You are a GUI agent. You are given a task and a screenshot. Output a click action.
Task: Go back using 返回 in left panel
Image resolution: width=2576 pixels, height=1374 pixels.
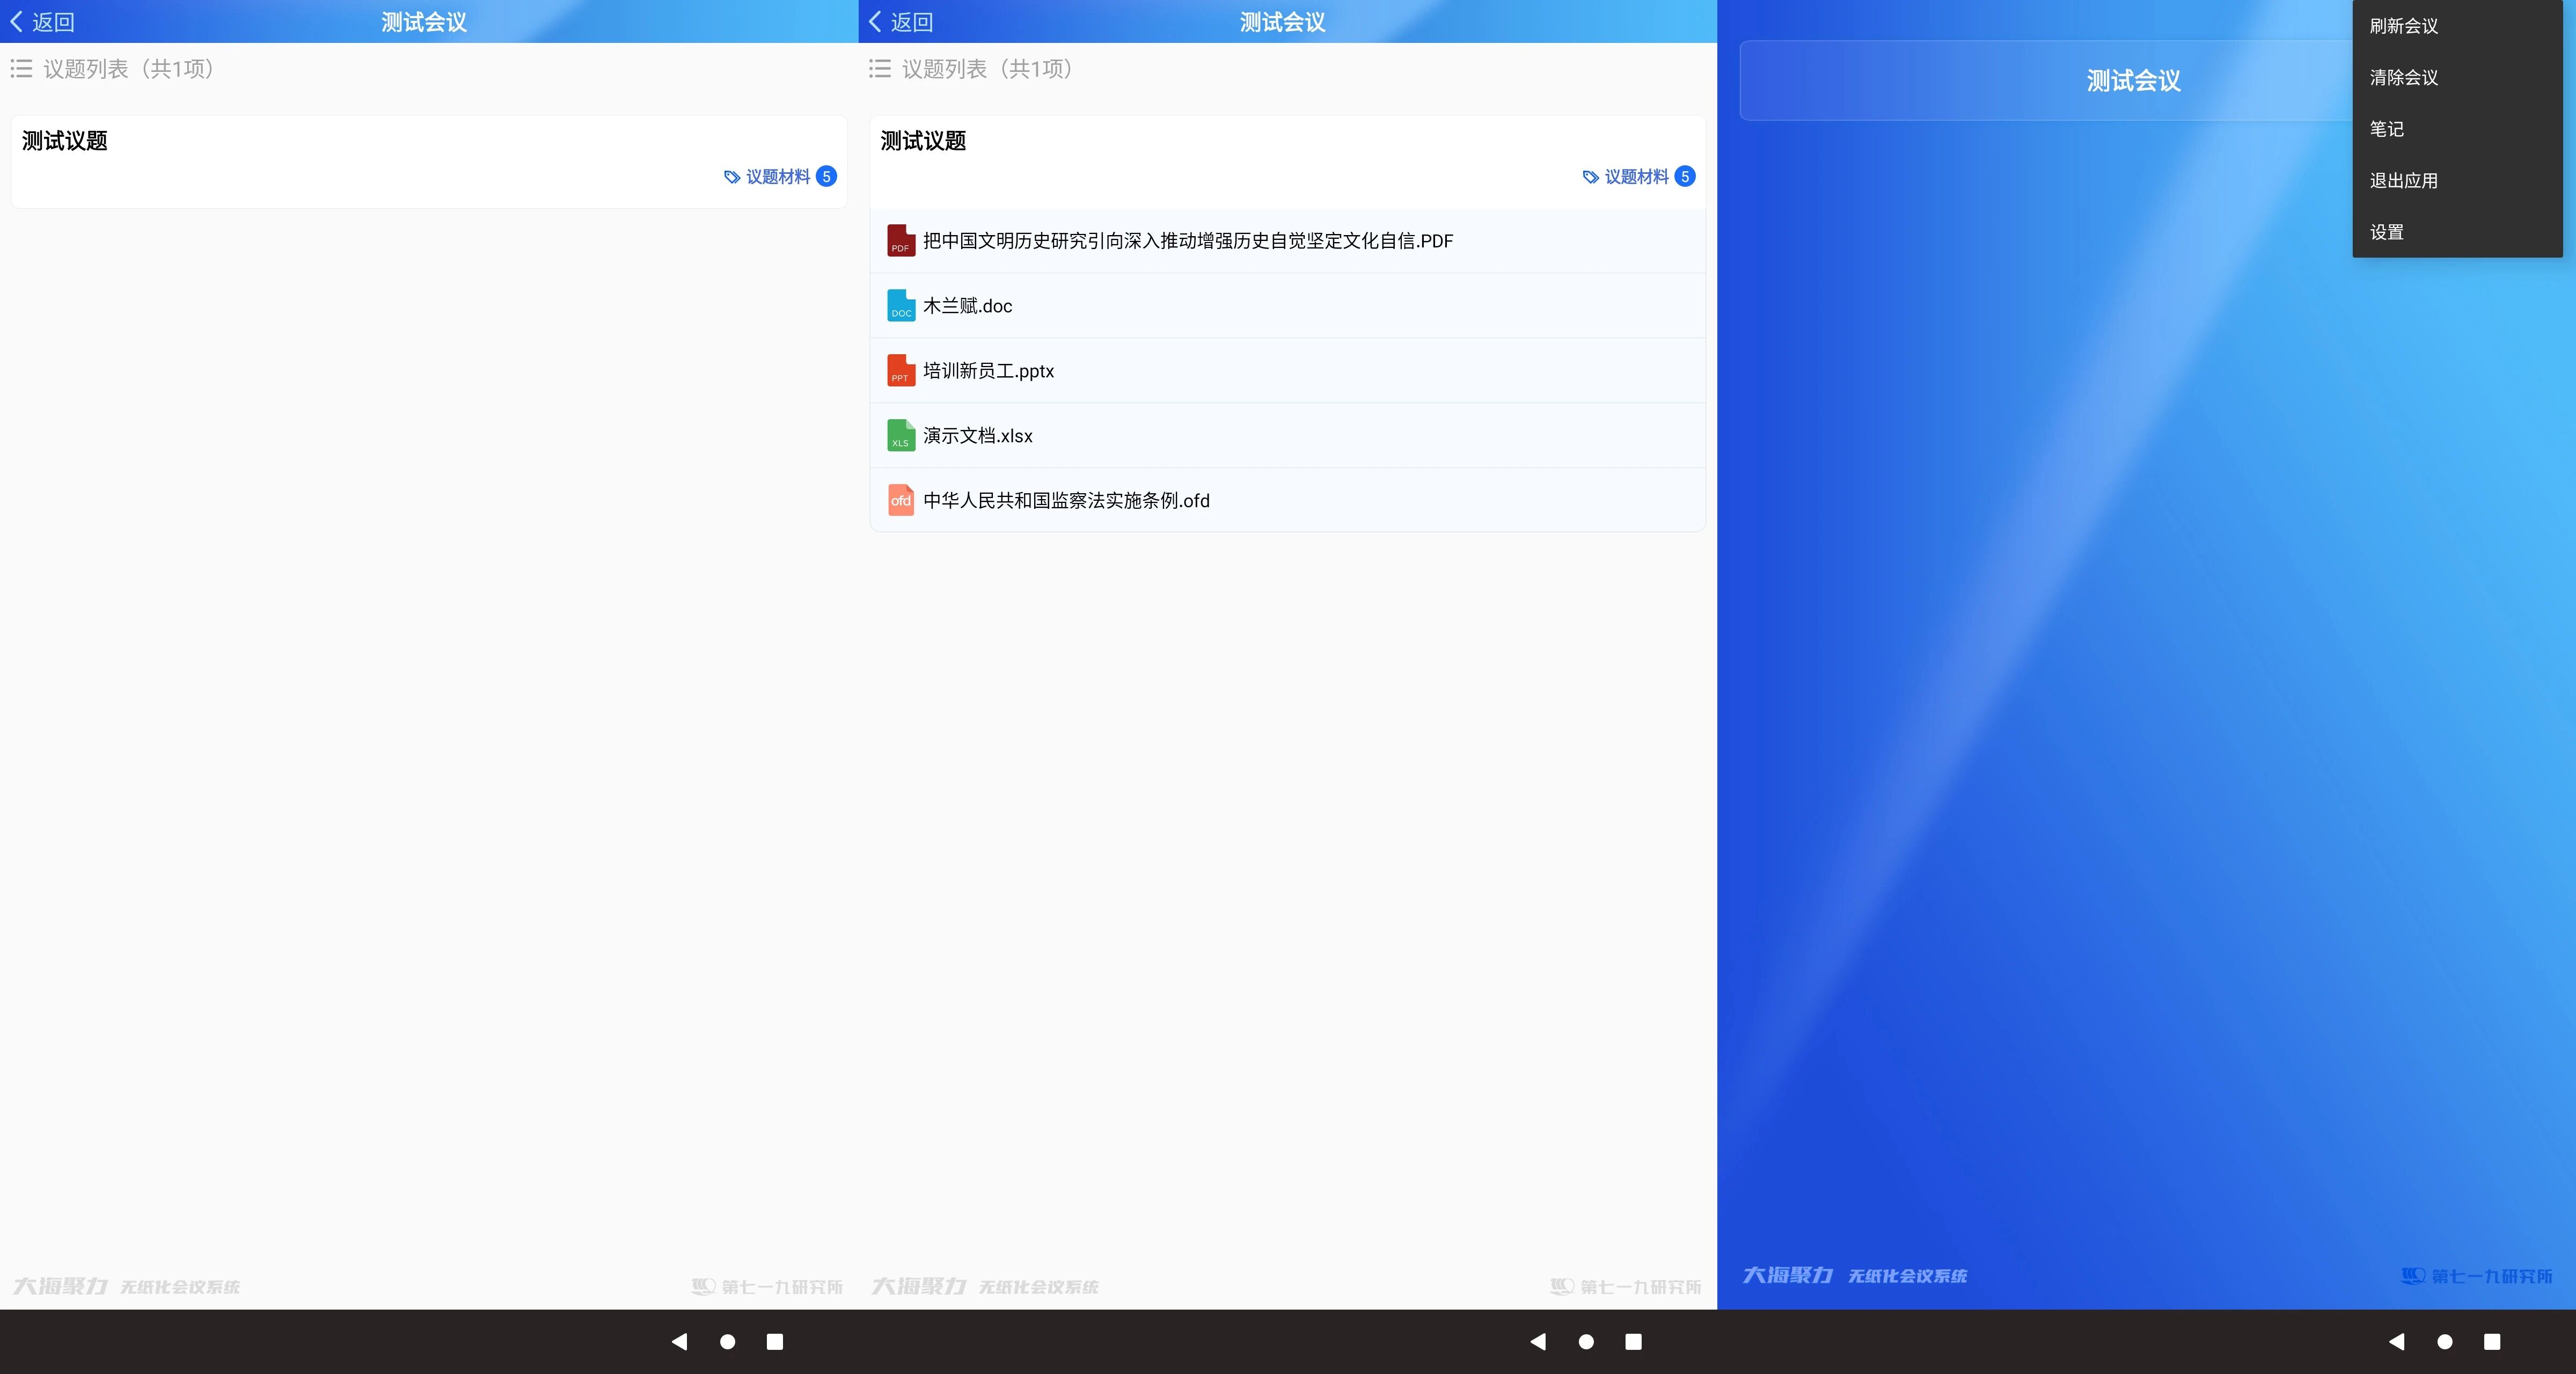click(42, 22)
